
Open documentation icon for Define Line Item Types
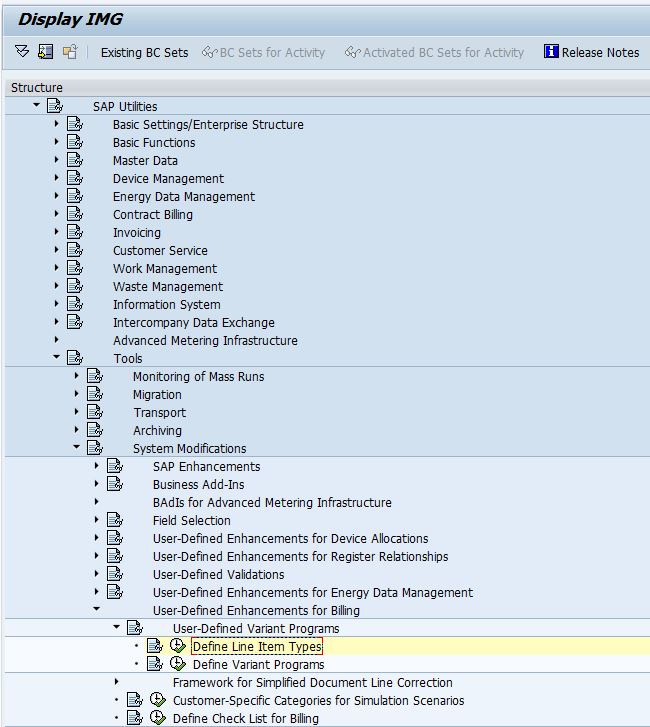coord(155,646)
